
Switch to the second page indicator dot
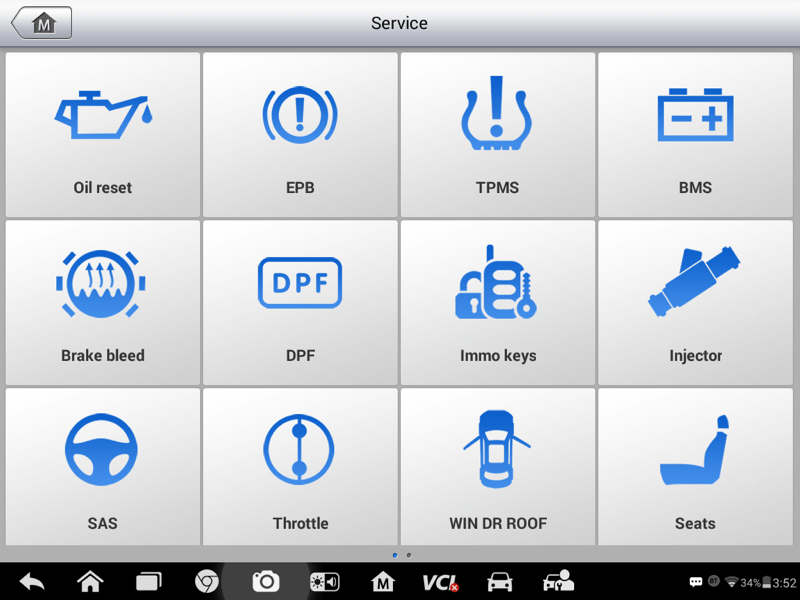(x=409, y=555)
